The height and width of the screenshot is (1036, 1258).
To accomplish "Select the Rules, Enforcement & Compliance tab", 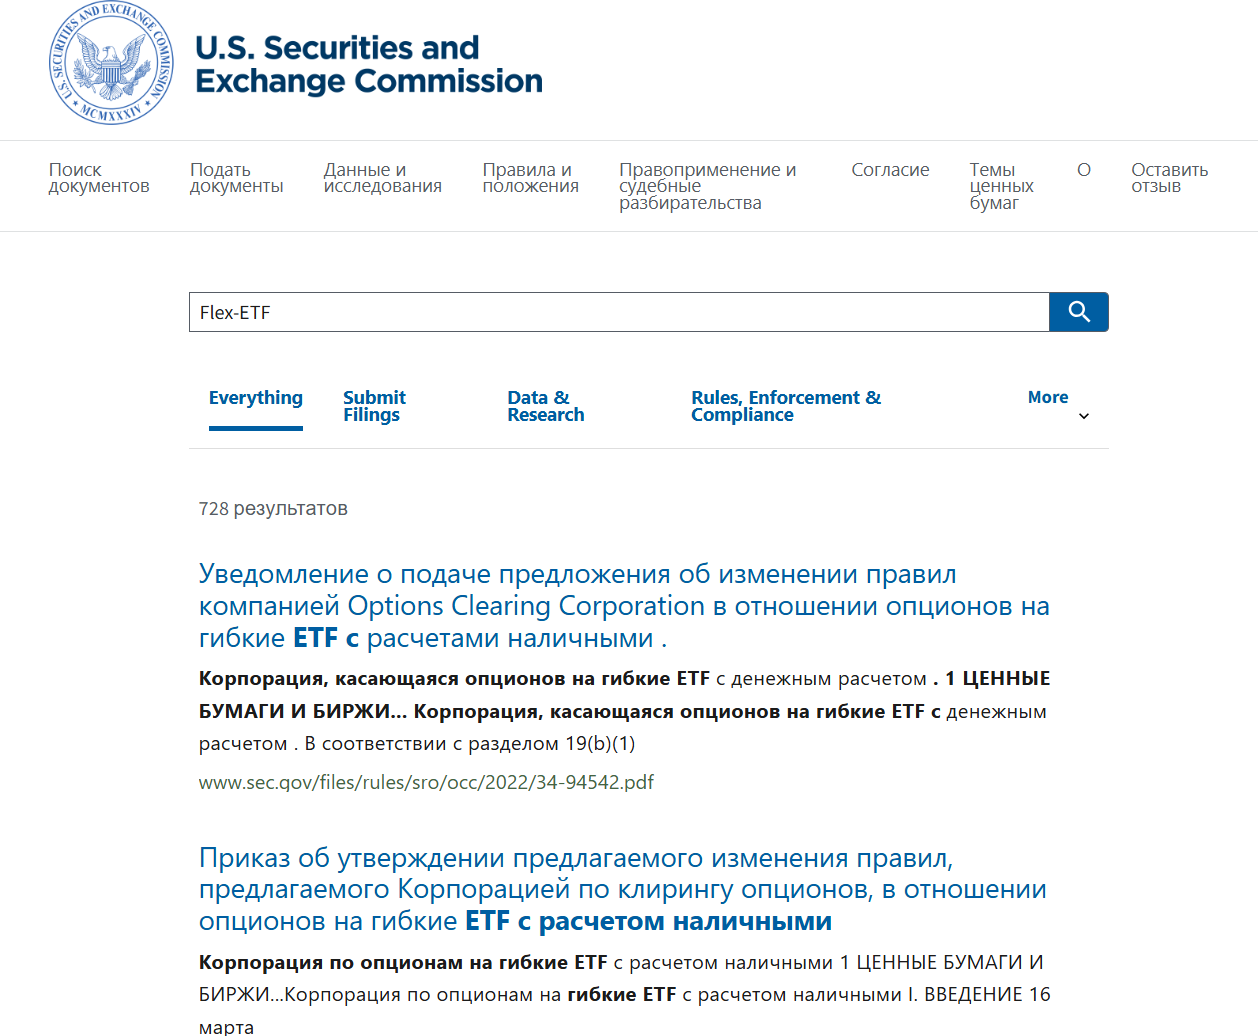I will tap(786, 405).
